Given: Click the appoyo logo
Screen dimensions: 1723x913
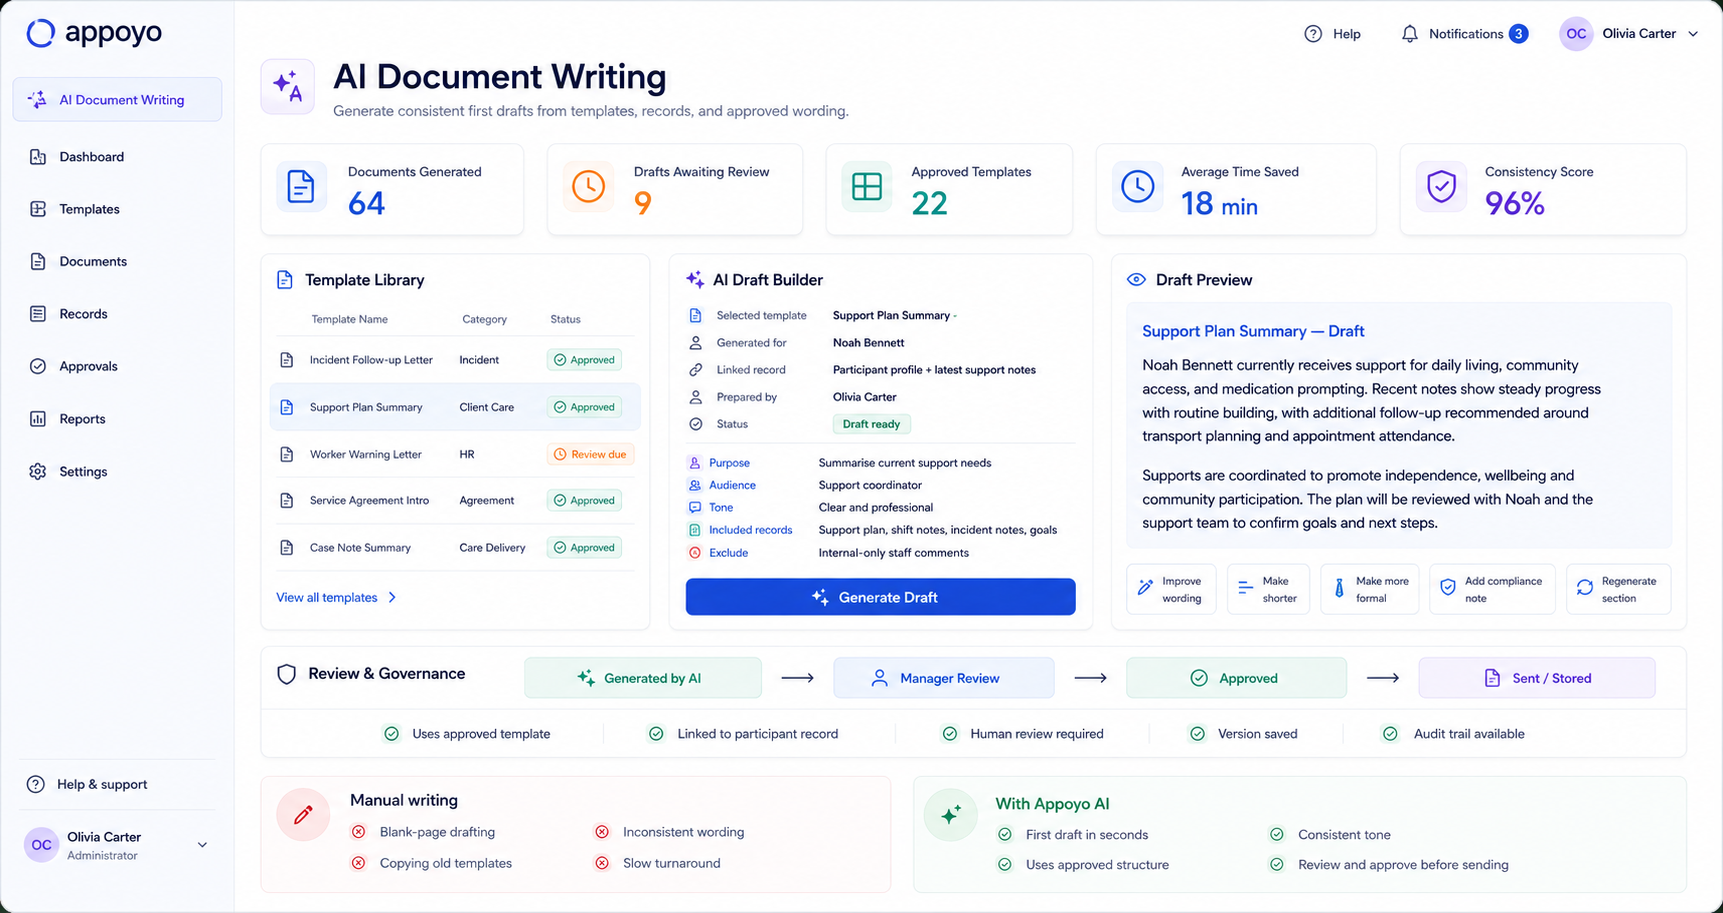Looking at the screenshot, I should [93, 33].
